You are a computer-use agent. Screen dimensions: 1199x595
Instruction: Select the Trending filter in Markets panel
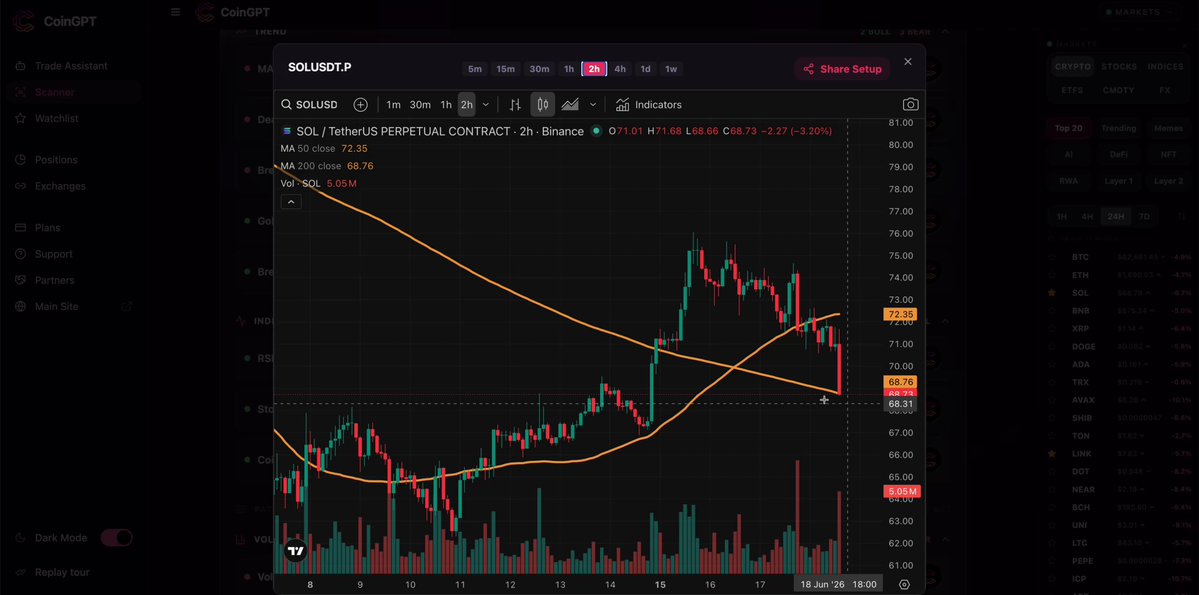[1119, 128]
